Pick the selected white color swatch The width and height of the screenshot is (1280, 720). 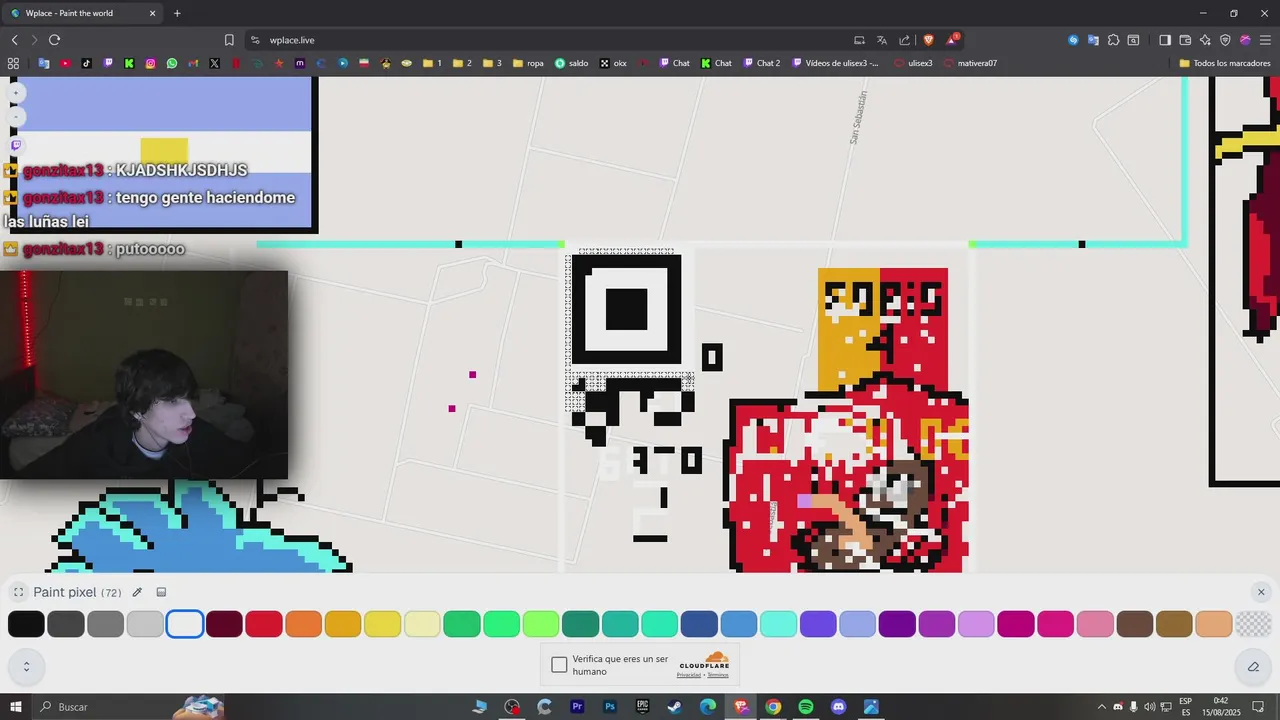pos(185,624)
